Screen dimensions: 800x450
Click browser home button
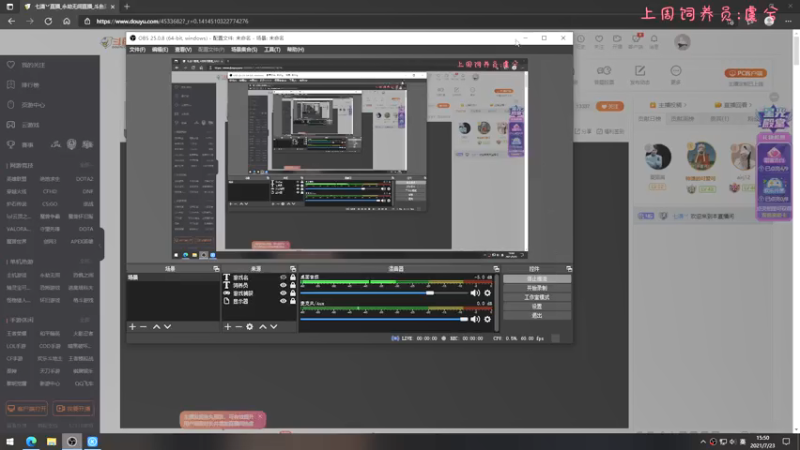(66, 21)
